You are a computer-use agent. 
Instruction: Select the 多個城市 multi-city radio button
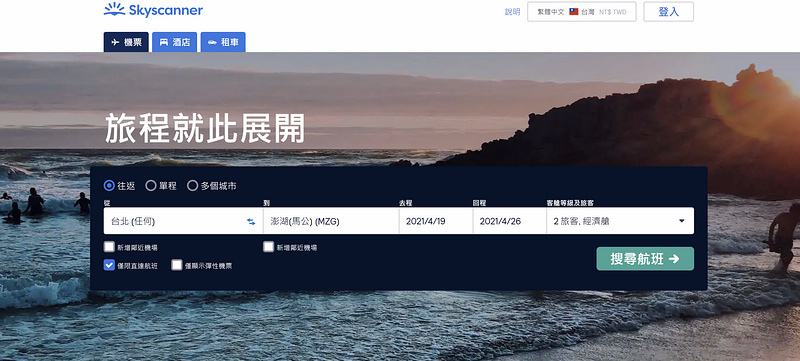point(192,186)
